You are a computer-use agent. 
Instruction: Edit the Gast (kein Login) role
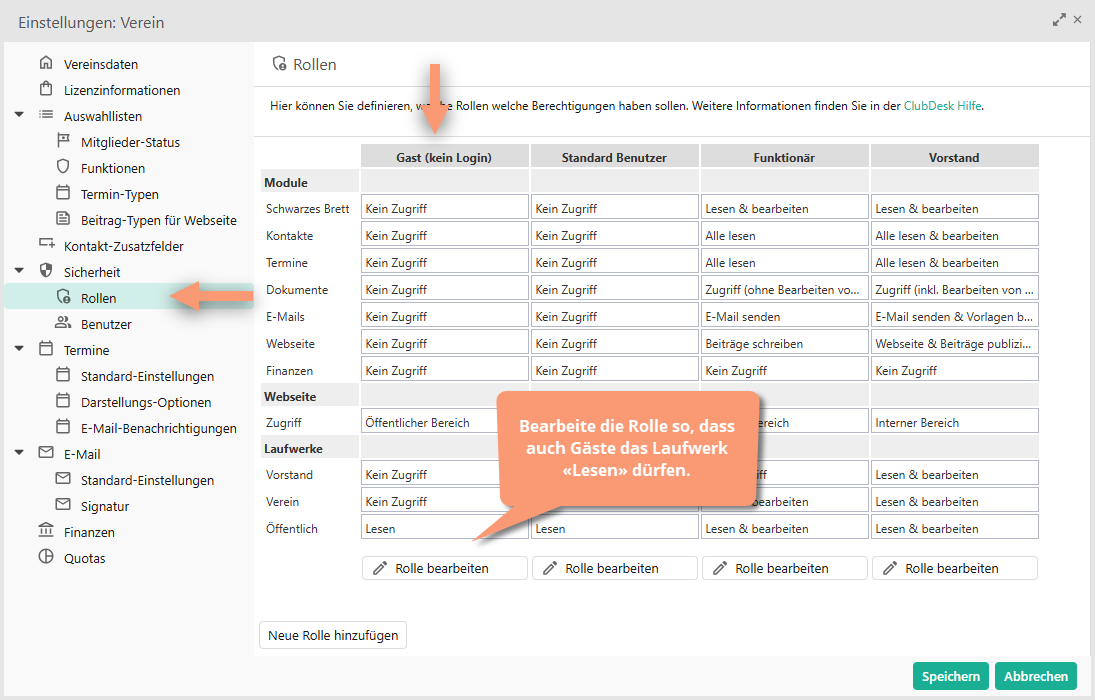tap(444, 568)
